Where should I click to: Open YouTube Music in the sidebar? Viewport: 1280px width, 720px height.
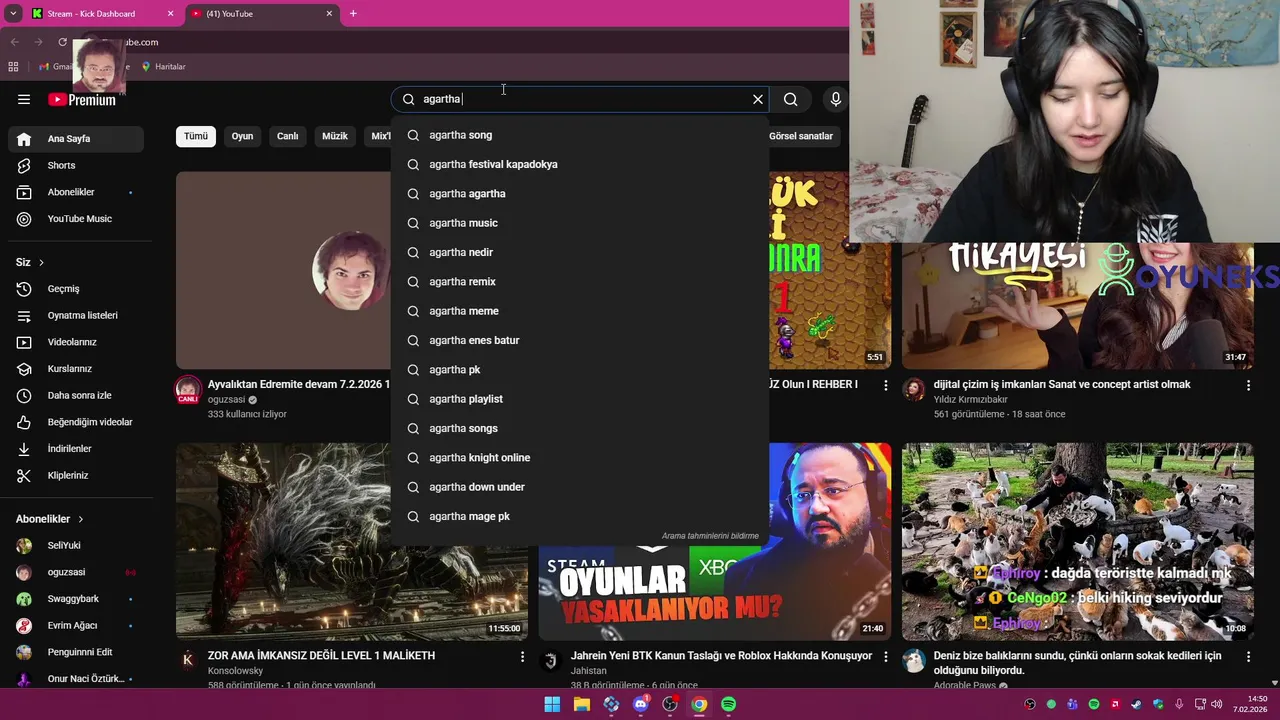pos(76,219)
